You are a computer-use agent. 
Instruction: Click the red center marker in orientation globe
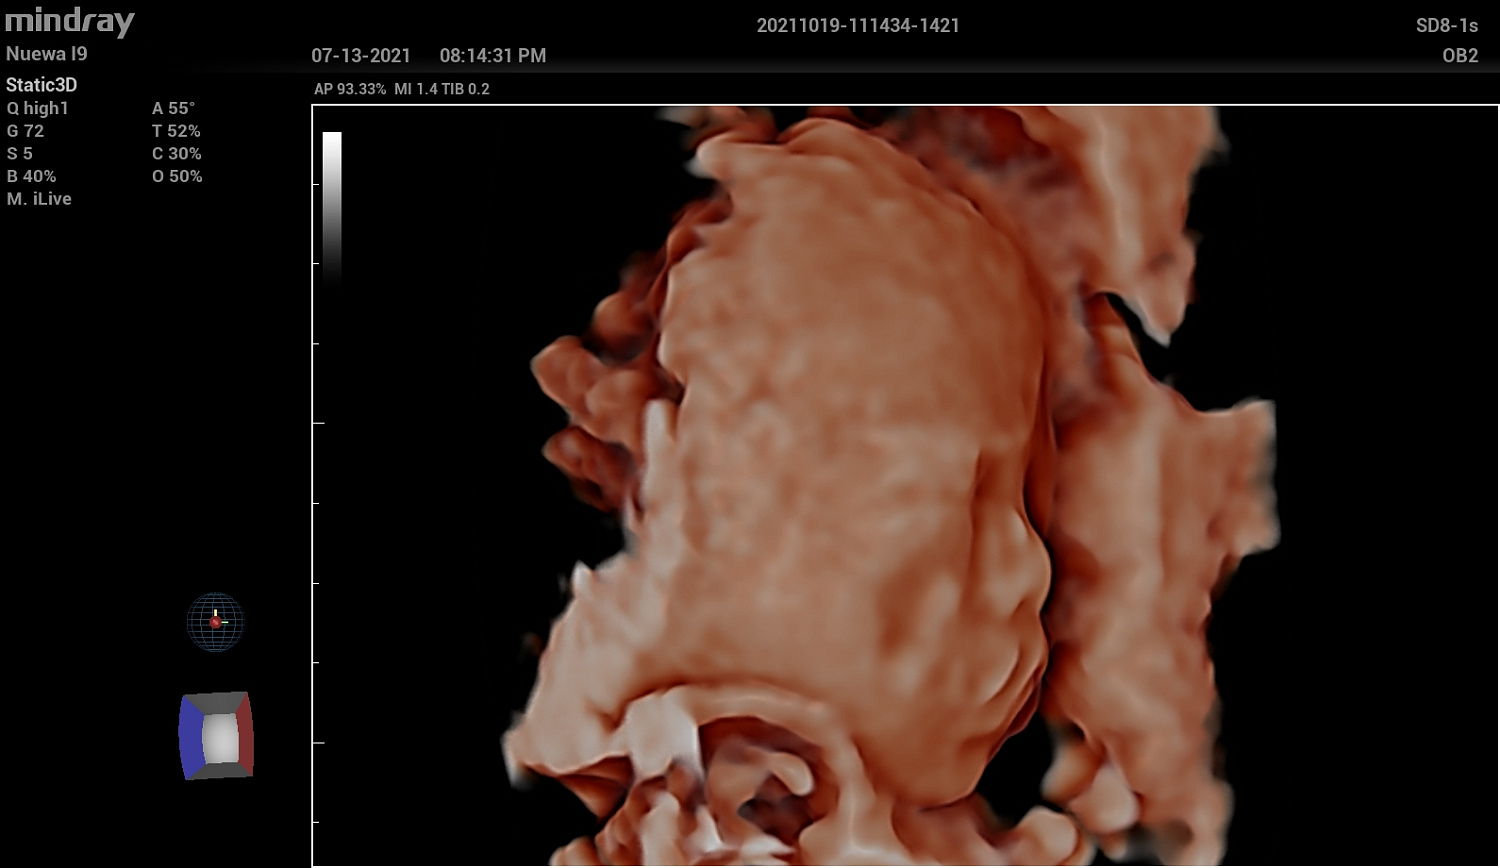tap(215, 622)
